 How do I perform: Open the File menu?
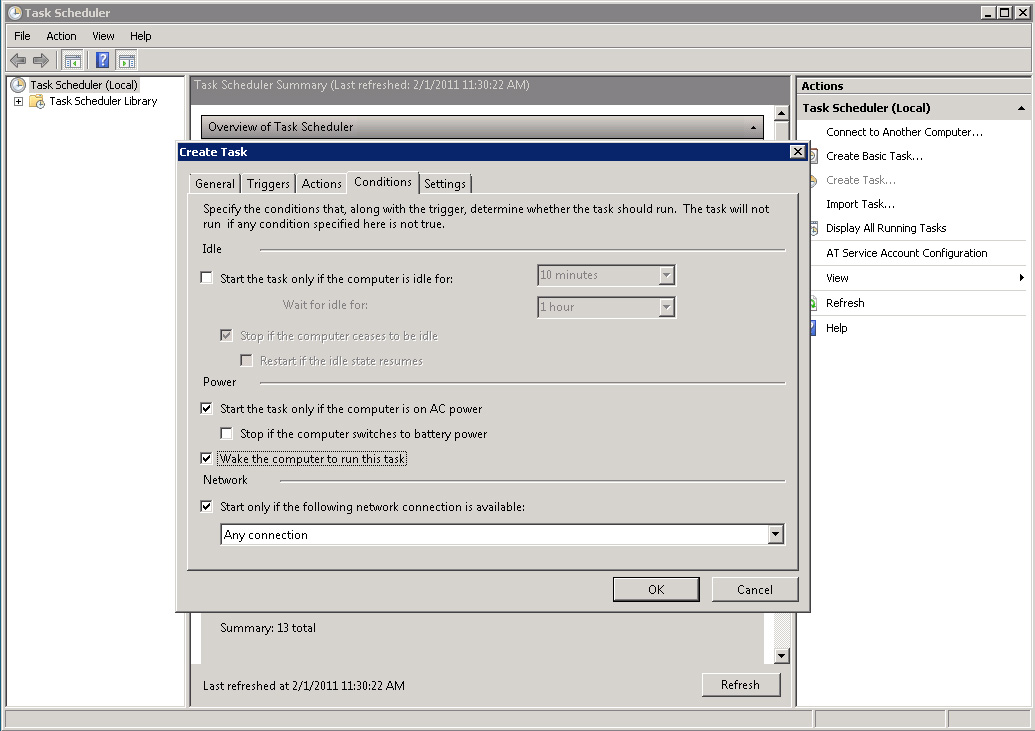pos(22,36)
